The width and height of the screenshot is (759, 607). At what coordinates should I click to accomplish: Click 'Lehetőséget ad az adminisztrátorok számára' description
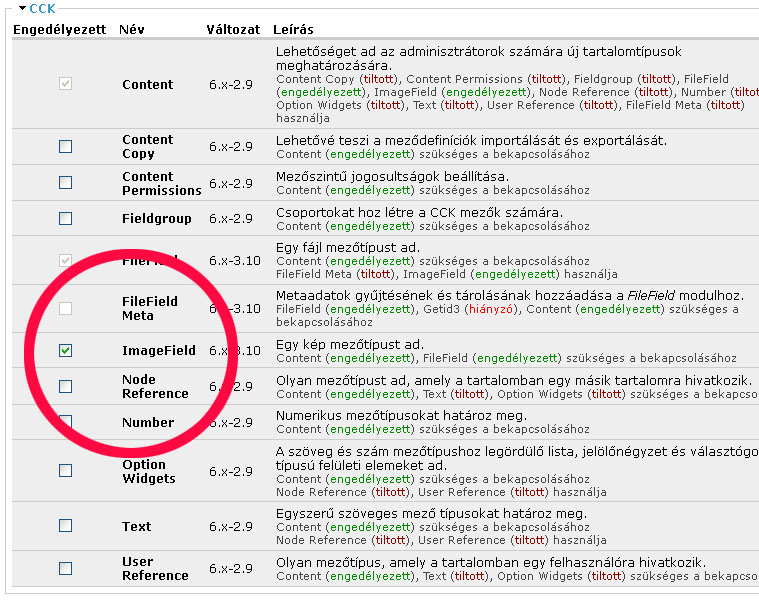click(x=479, y=59)
